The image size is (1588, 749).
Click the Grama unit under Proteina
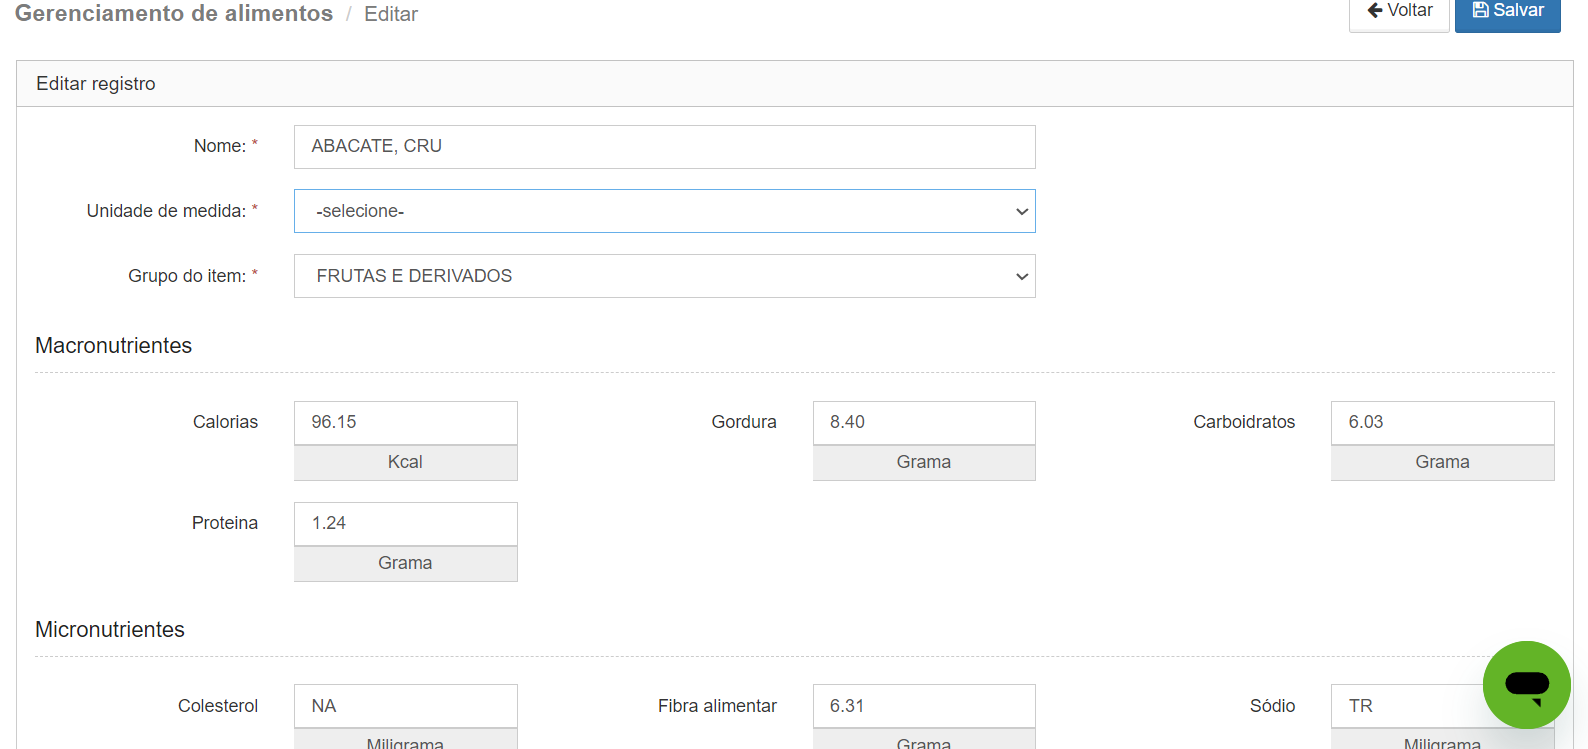405,564
